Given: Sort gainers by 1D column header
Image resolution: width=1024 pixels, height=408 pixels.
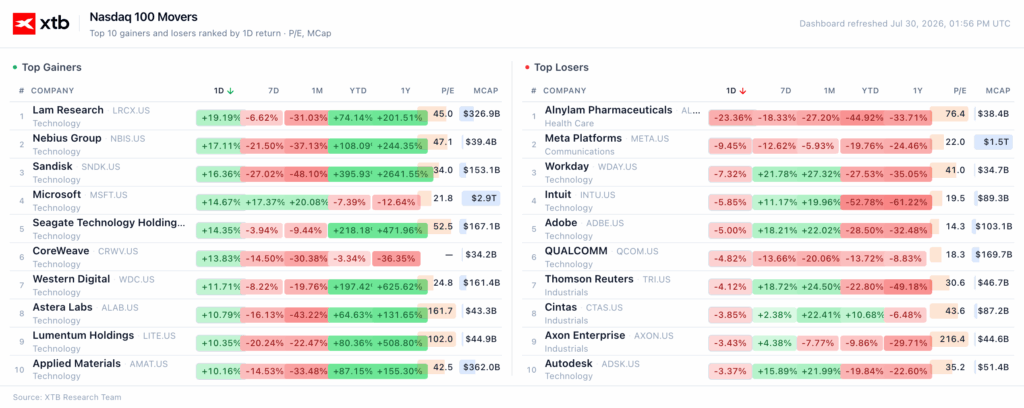Looking at the screenshot, I should (x=224, y=91).
